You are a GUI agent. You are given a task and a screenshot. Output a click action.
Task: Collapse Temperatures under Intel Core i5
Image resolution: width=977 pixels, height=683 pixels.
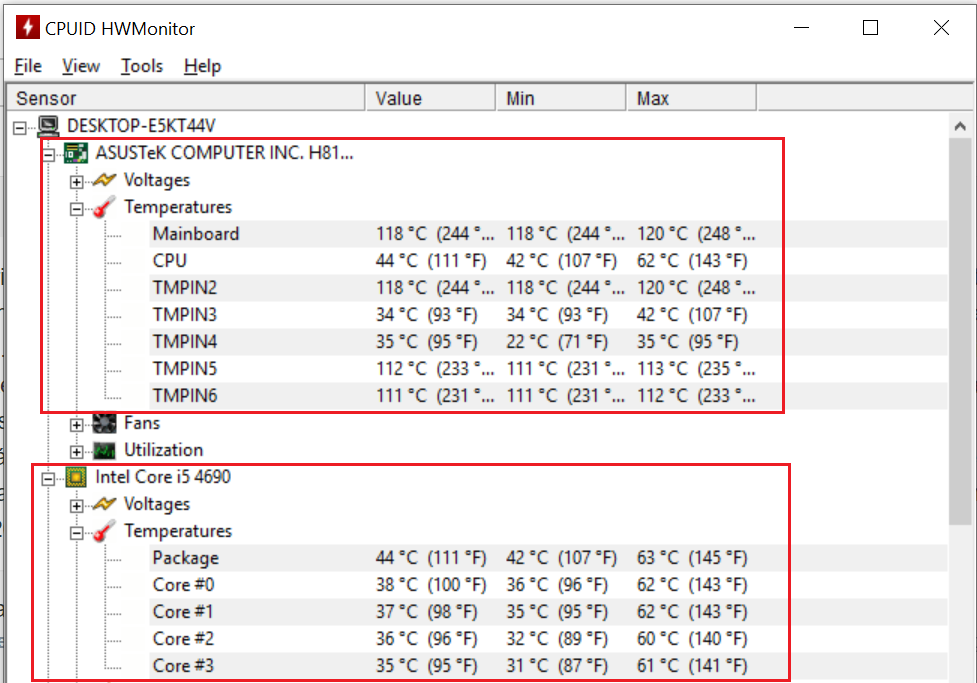pyautogui.click(x=76, y=533)
